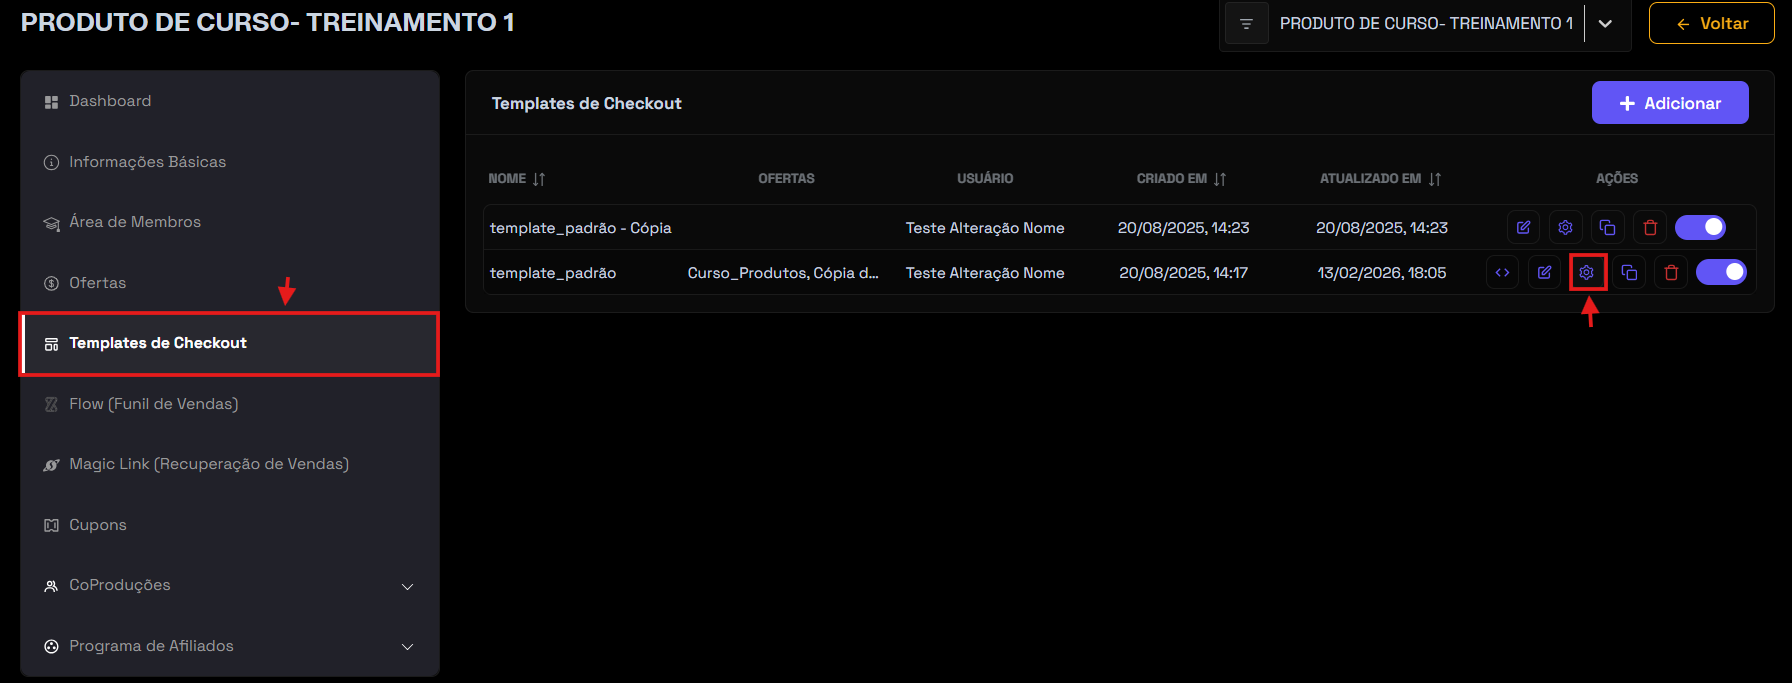
Task: Open settings gear for template_padrão - Cópia
Action: (1565, 228)
